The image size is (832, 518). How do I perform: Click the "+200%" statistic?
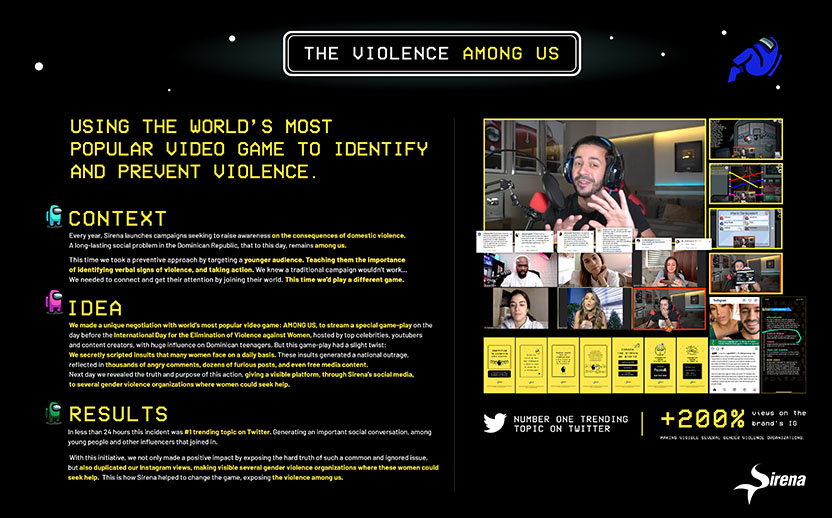703,419
